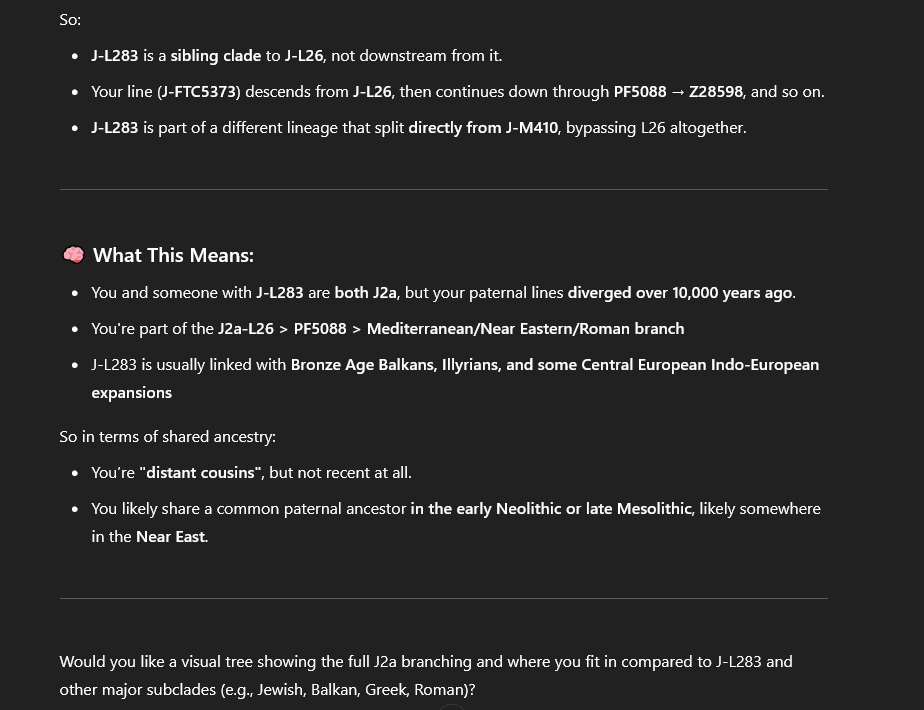Click the scroll-to-bottom circle button
Viewport: 924px width, 710px height.
tap(451, 706)
